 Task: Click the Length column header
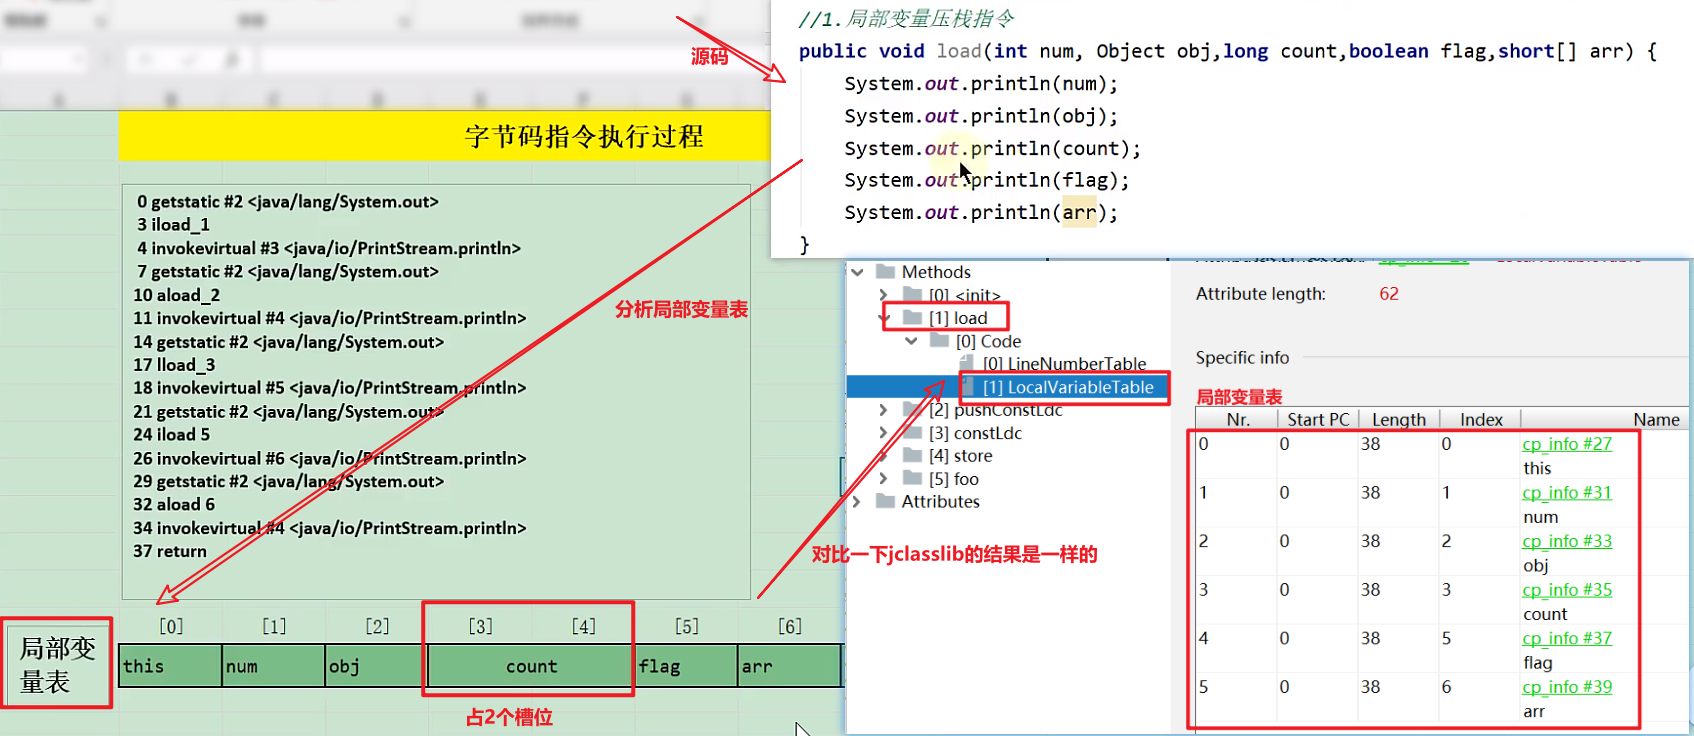point(1399,420)
